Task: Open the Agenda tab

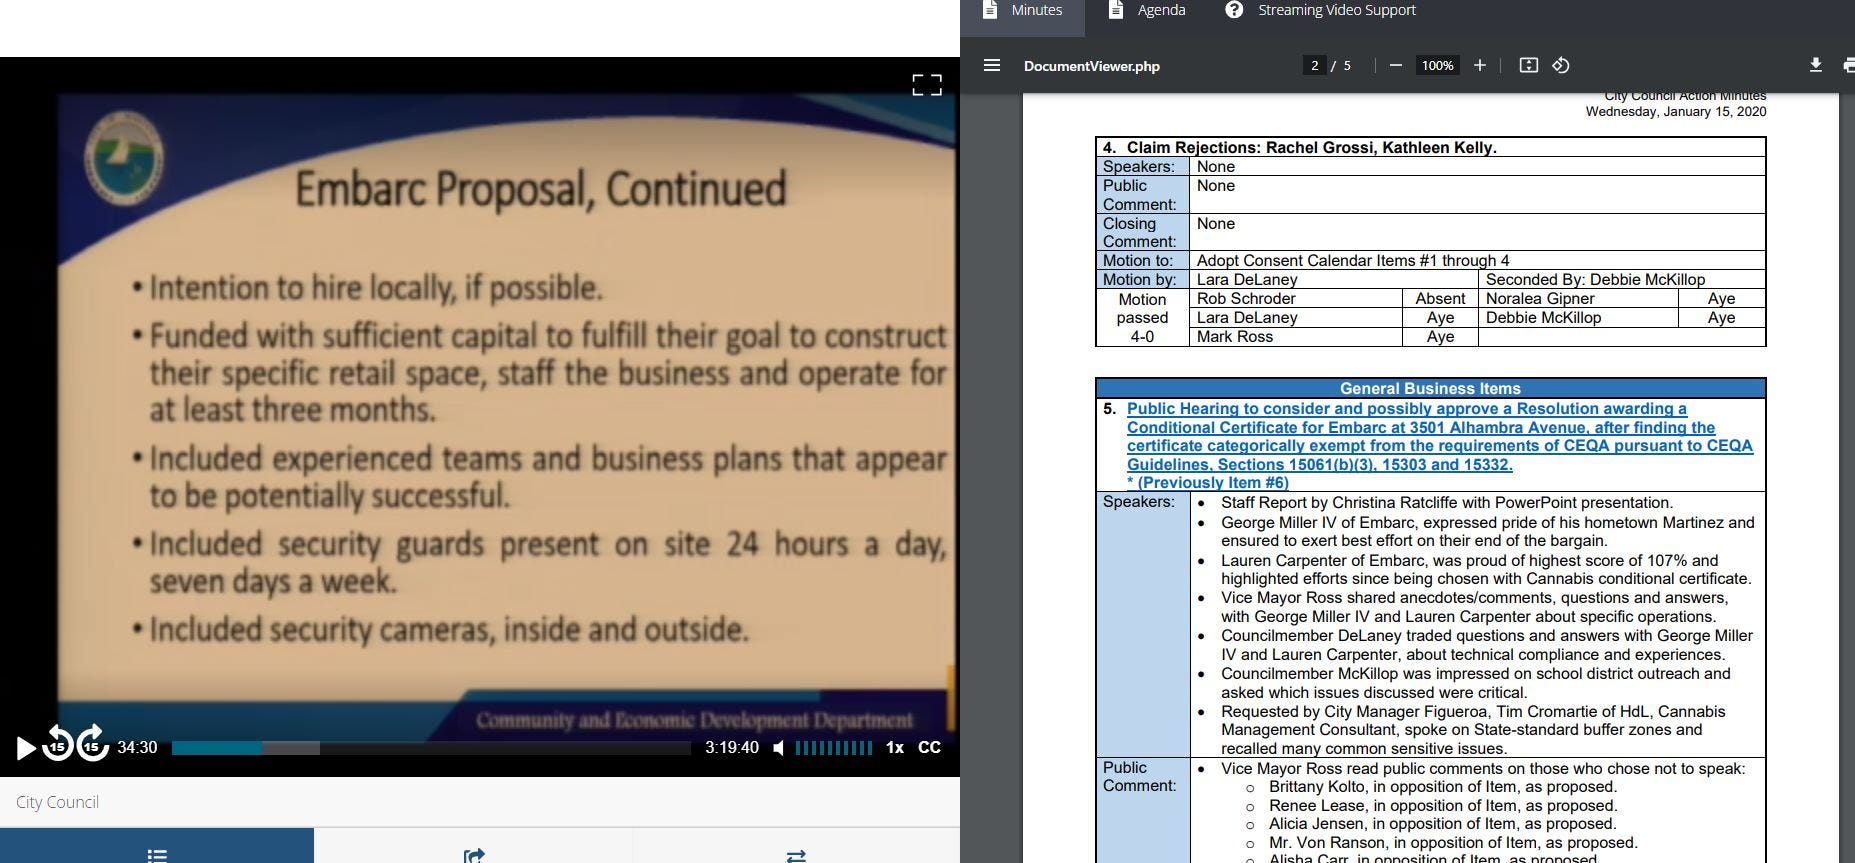Action: (x=1147, y=11)
